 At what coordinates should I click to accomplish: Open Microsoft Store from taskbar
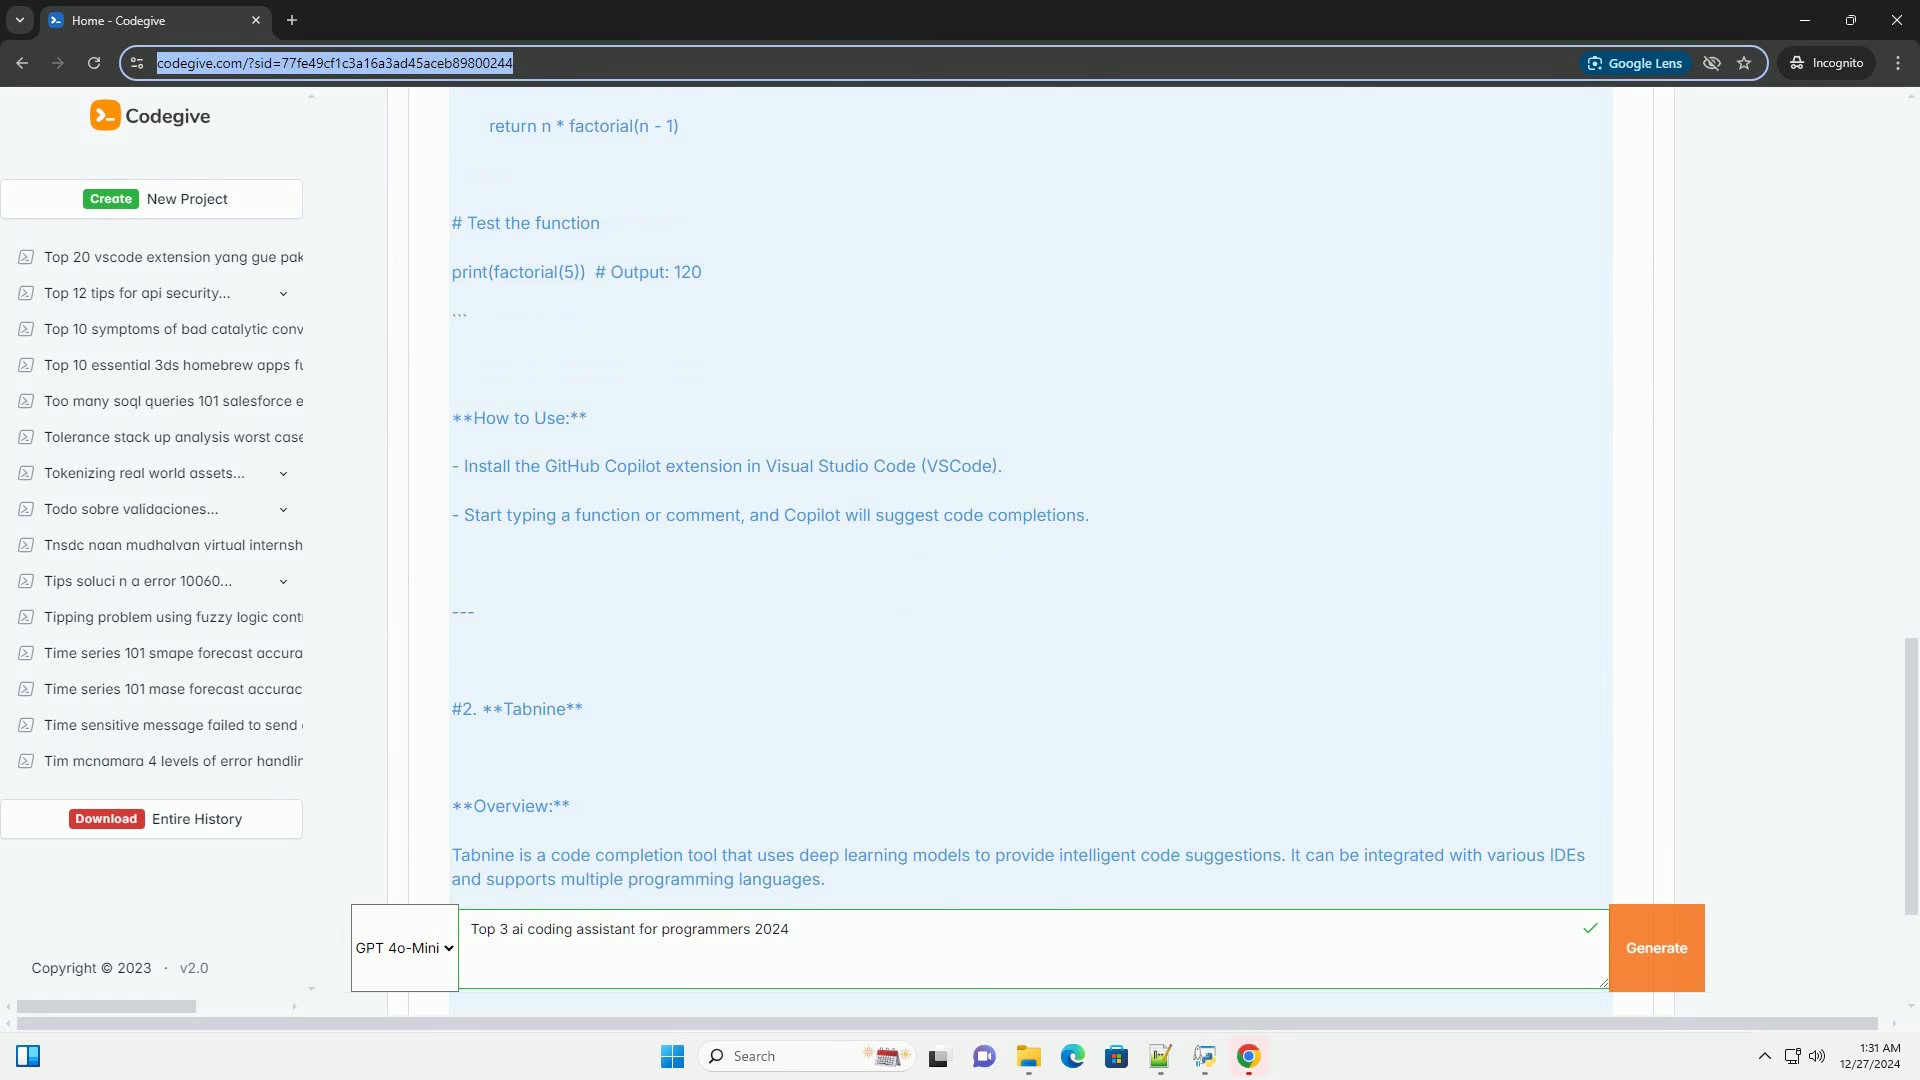tap(1117, 1056)
